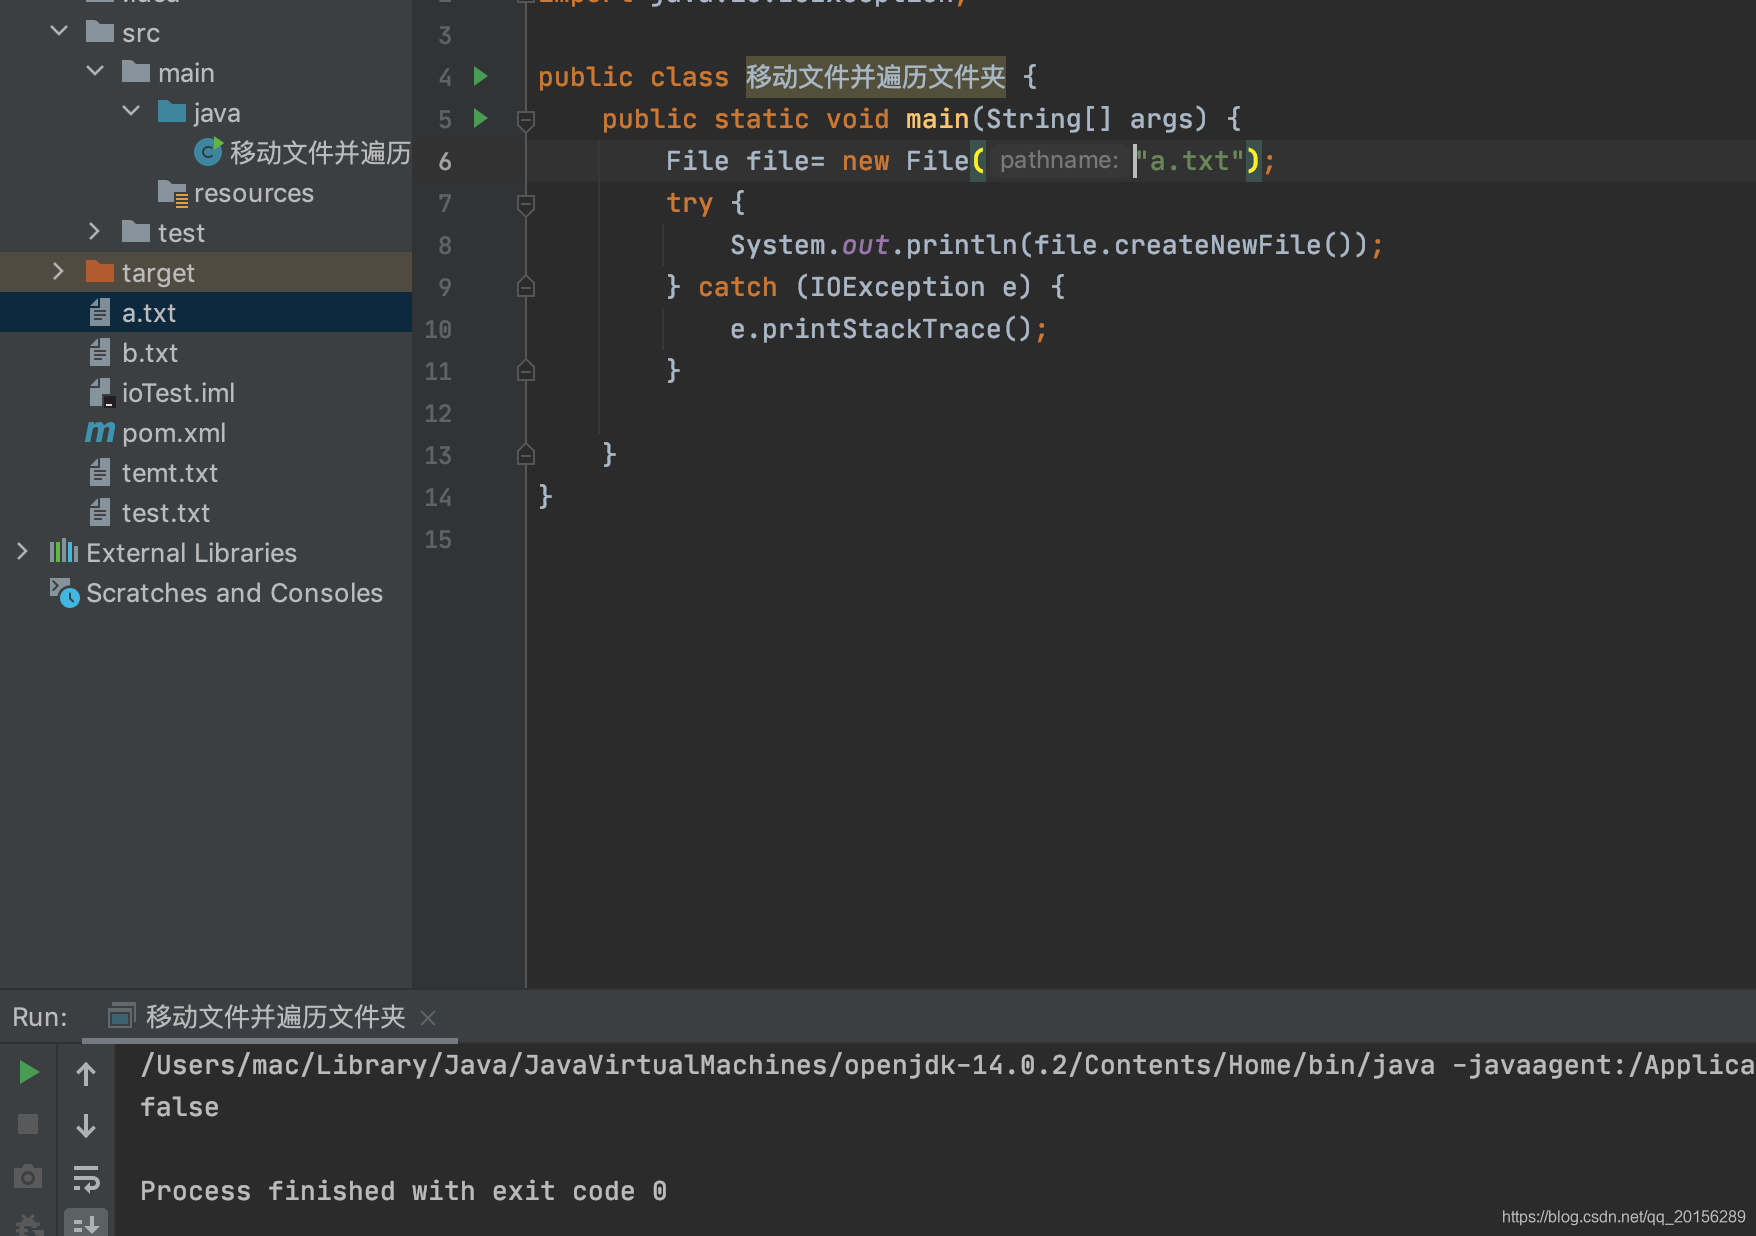The image size is (1756, 1236).
Task: Click 'false' output in console
Action: click(179, 1107)
